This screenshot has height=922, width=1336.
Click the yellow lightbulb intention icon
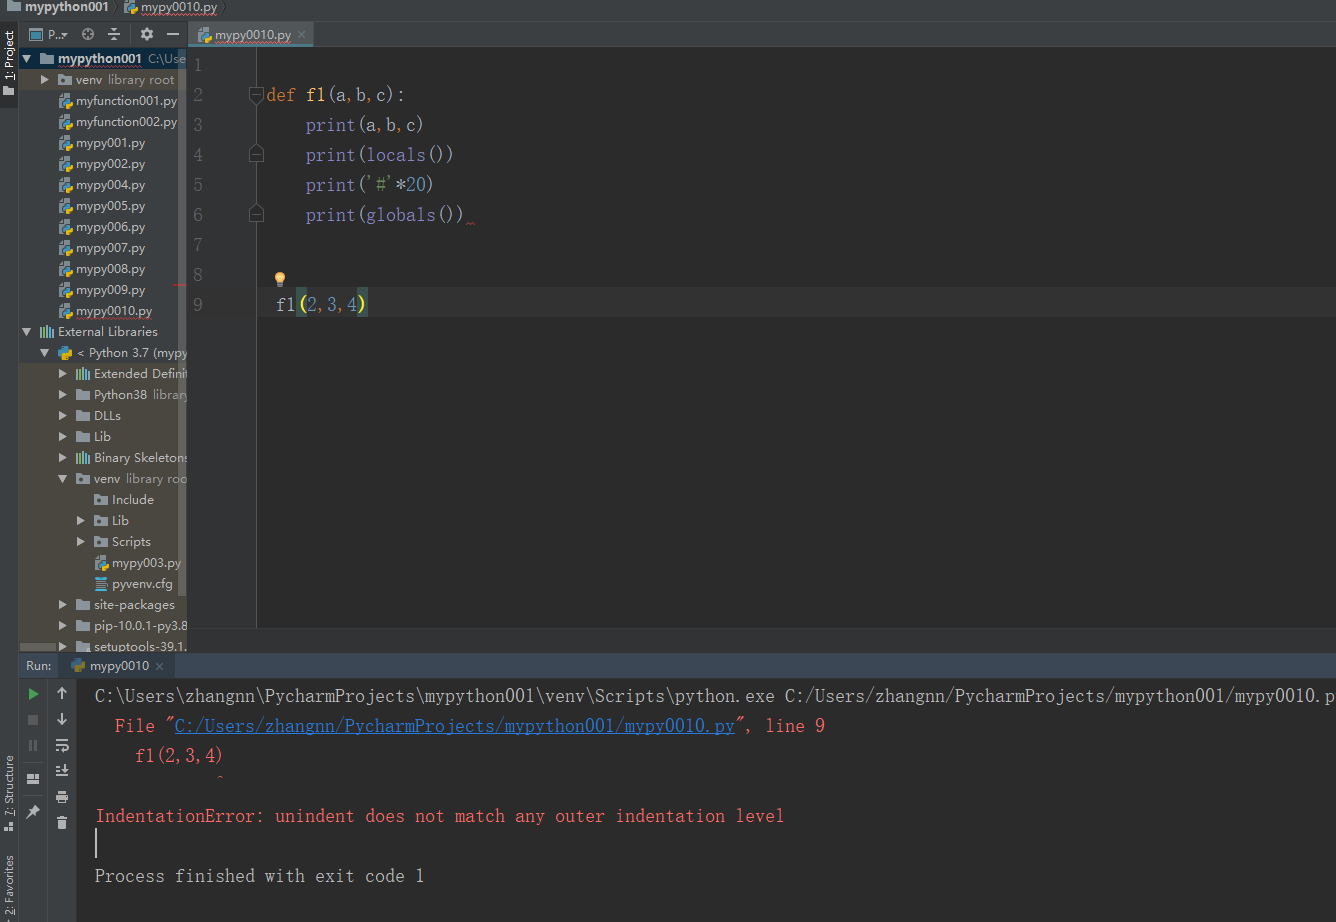(x=280, y=279)
